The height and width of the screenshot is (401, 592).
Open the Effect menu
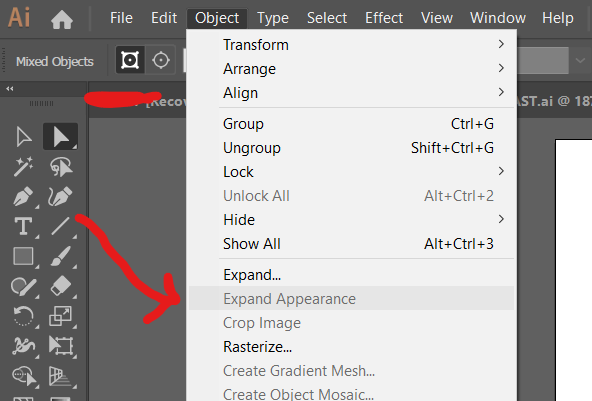pyautogui.click(x=384, y=18)
